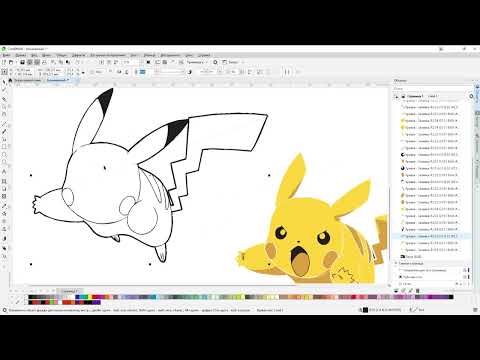The height and width of the screenshot is (360, 480).
Task: Select the Zoom tool
Action: point(4,107)
